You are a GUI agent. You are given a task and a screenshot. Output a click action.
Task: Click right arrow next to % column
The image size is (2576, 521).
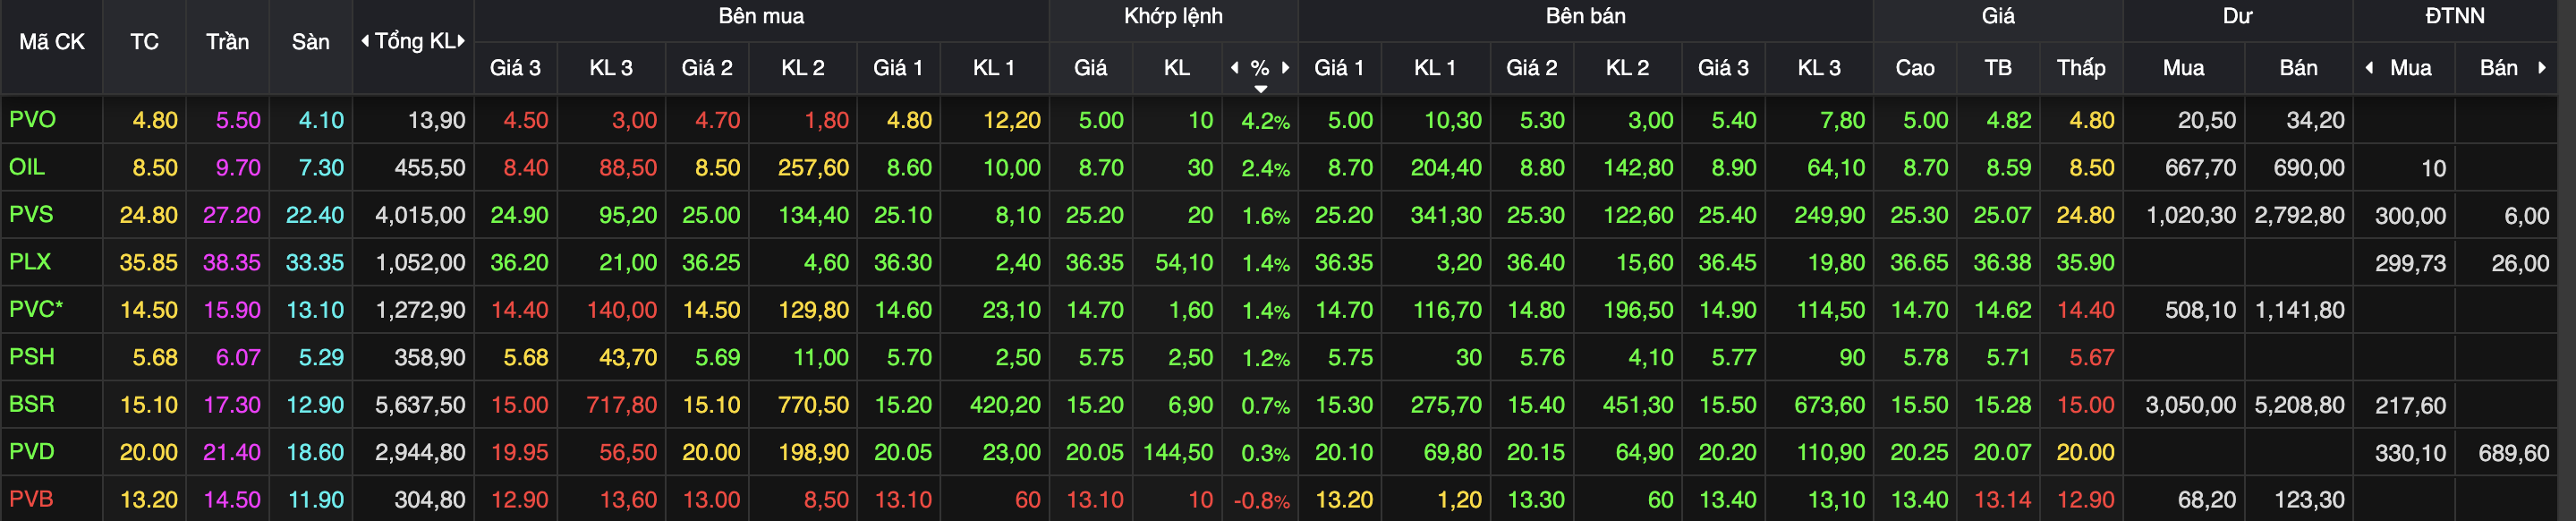1285,67
